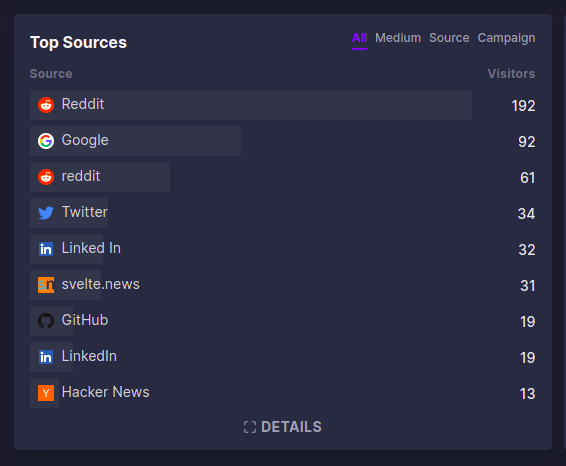The height and width of the screenshot is (466, 566).
Task: Open the Campaign tab
Action: pyautogui.click(x=506, y=38)
